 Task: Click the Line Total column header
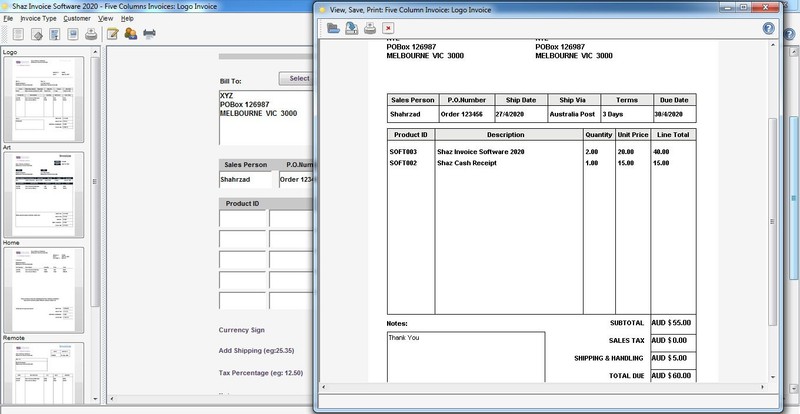point(673,135)
